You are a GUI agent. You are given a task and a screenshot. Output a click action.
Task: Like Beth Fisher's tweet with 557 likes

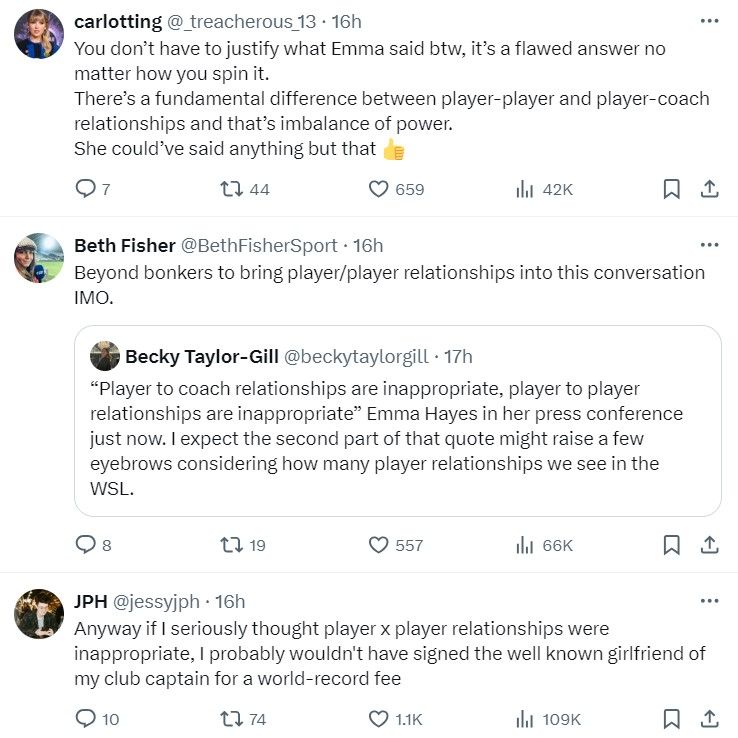tap(379, 545)
